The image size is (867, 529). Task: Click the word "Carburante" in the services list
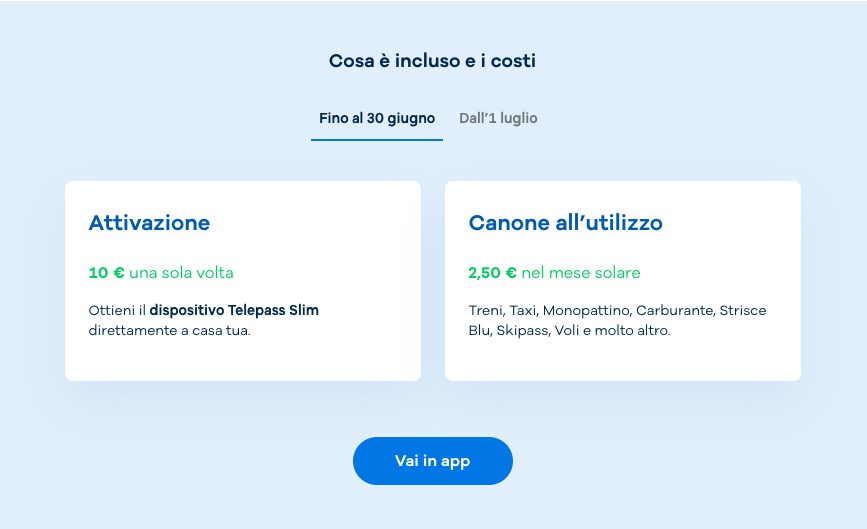pos(675,311)
